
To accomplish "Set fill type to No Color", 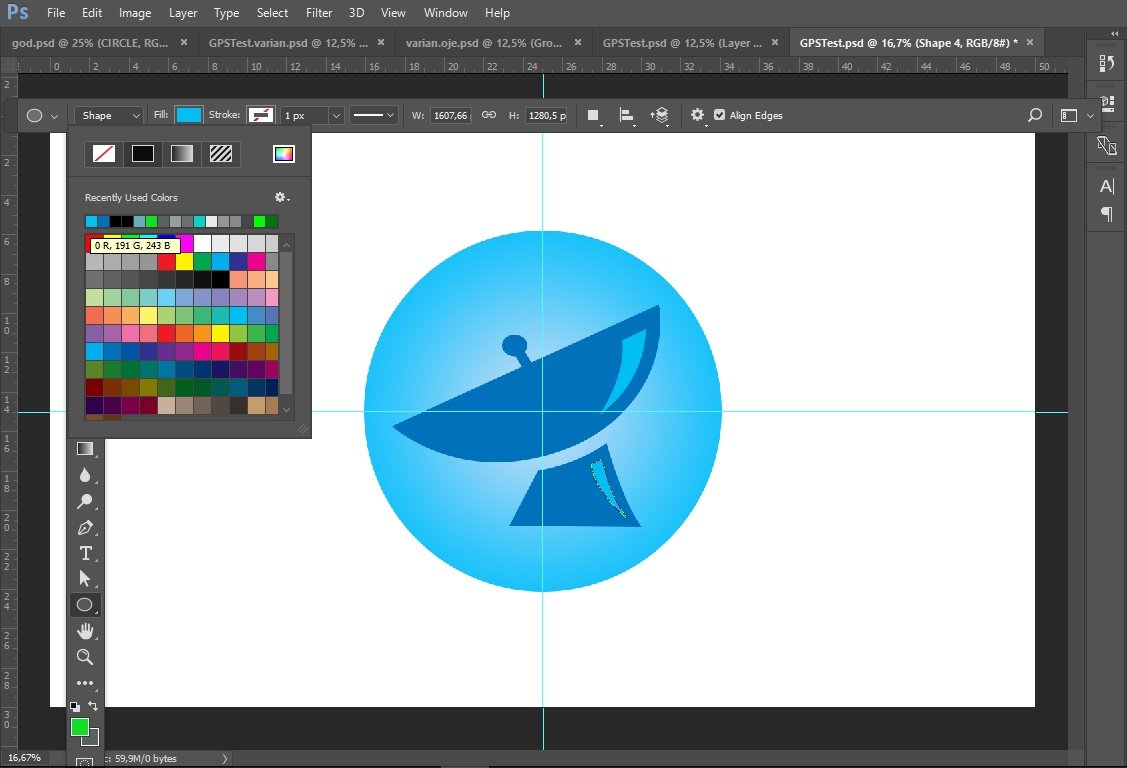I will [x=104, y=154].
